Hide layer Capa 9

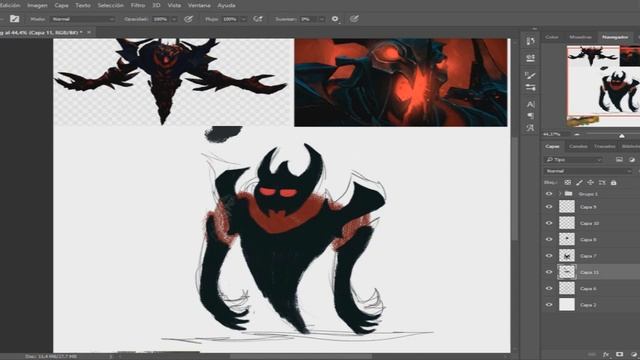tap(549, 207)
